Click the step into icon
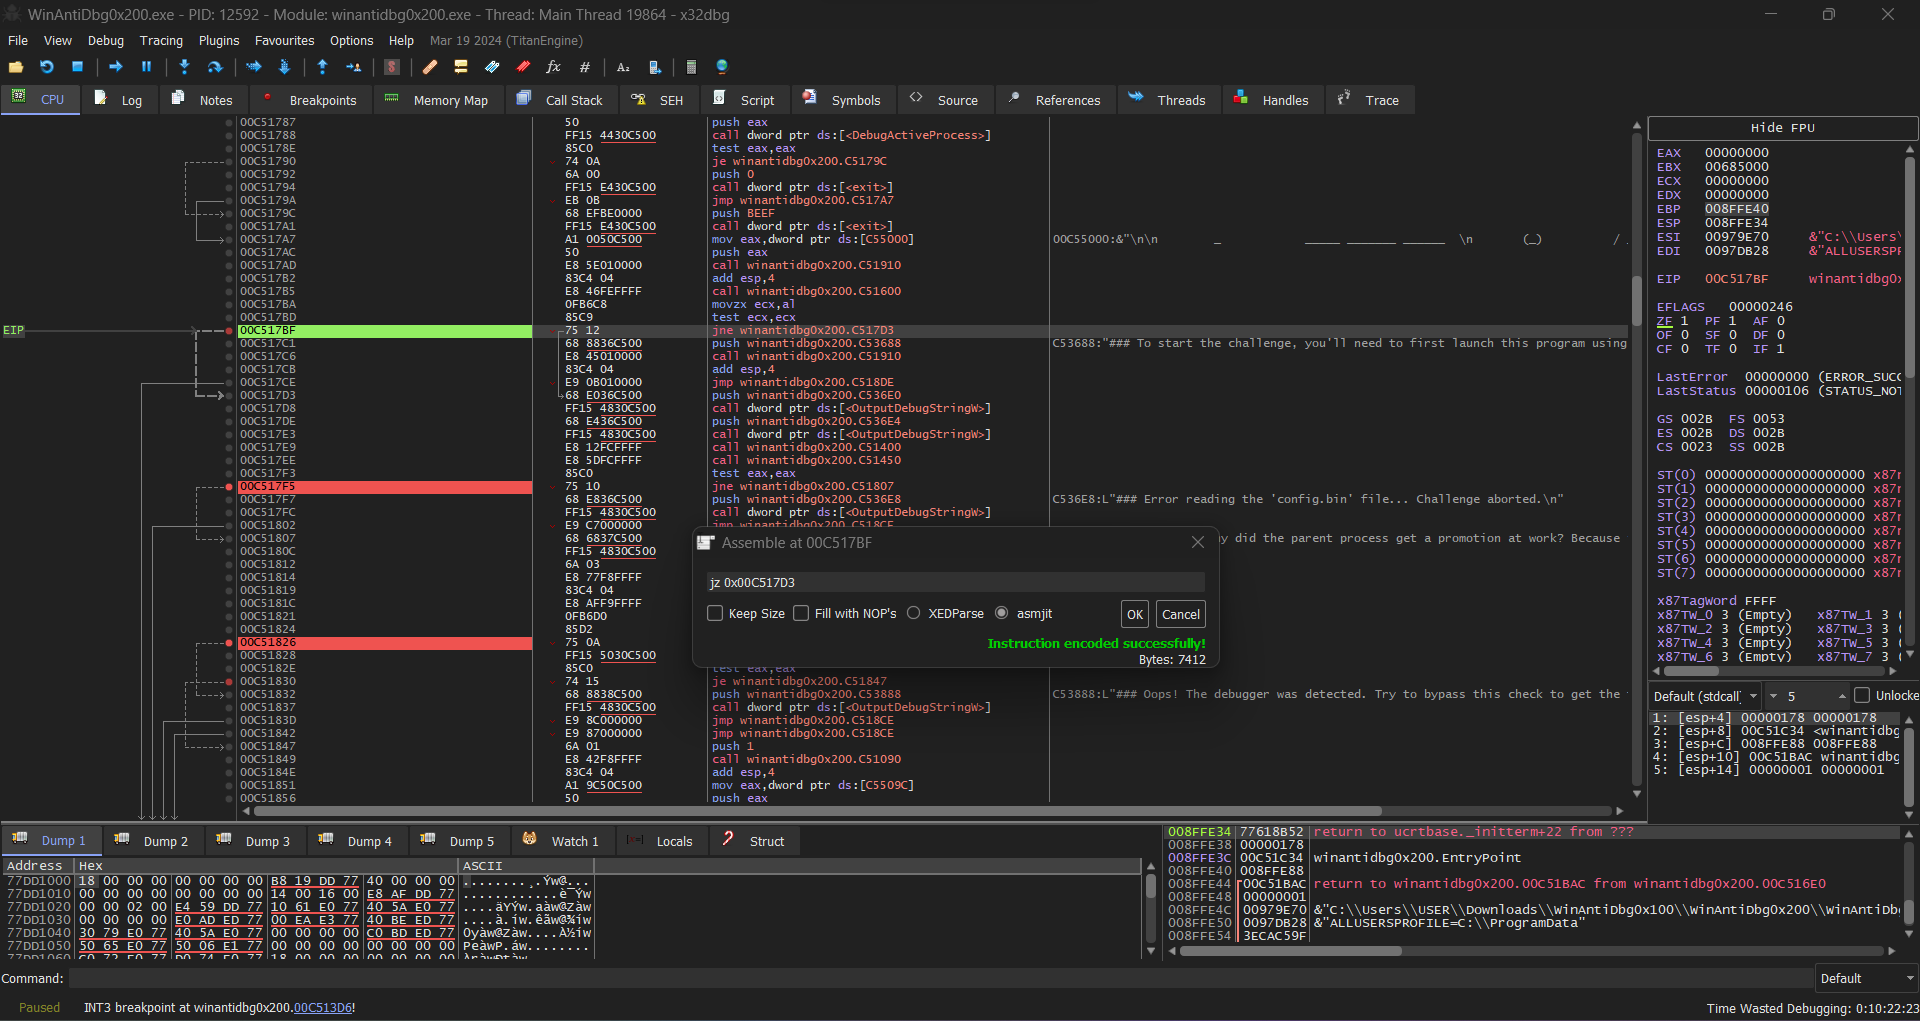1920x1021 pixels. tap(184, 67)
